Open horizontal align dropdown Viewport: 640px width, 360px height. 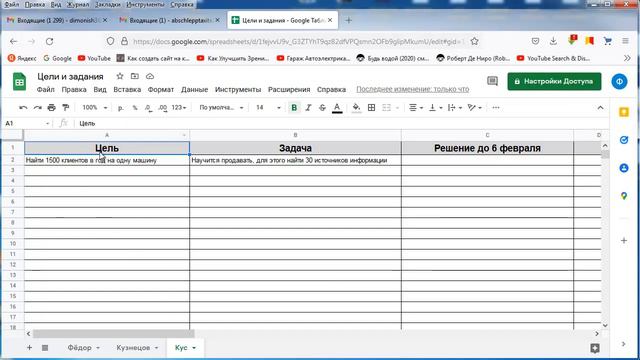click(x=416, y=108)
